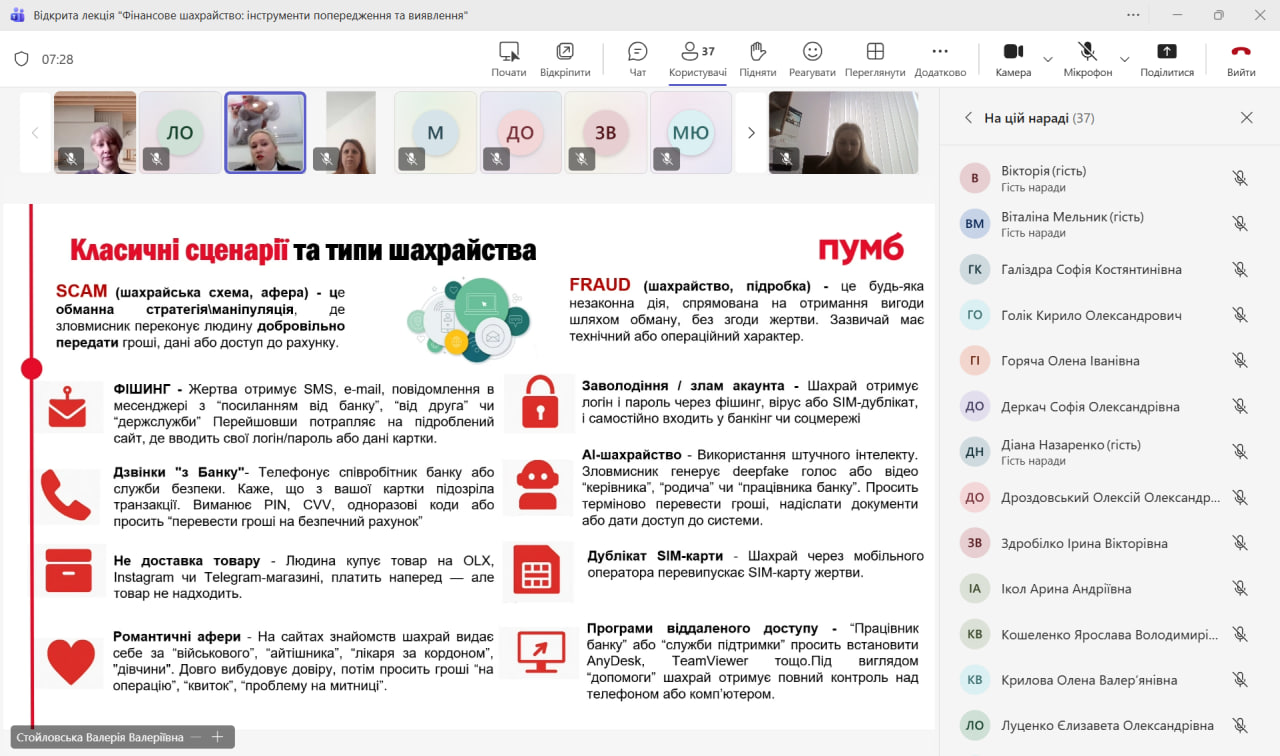Open title bar three-dots settings menu
This screenshot has height=756, width=1280.
point(1133,15)
